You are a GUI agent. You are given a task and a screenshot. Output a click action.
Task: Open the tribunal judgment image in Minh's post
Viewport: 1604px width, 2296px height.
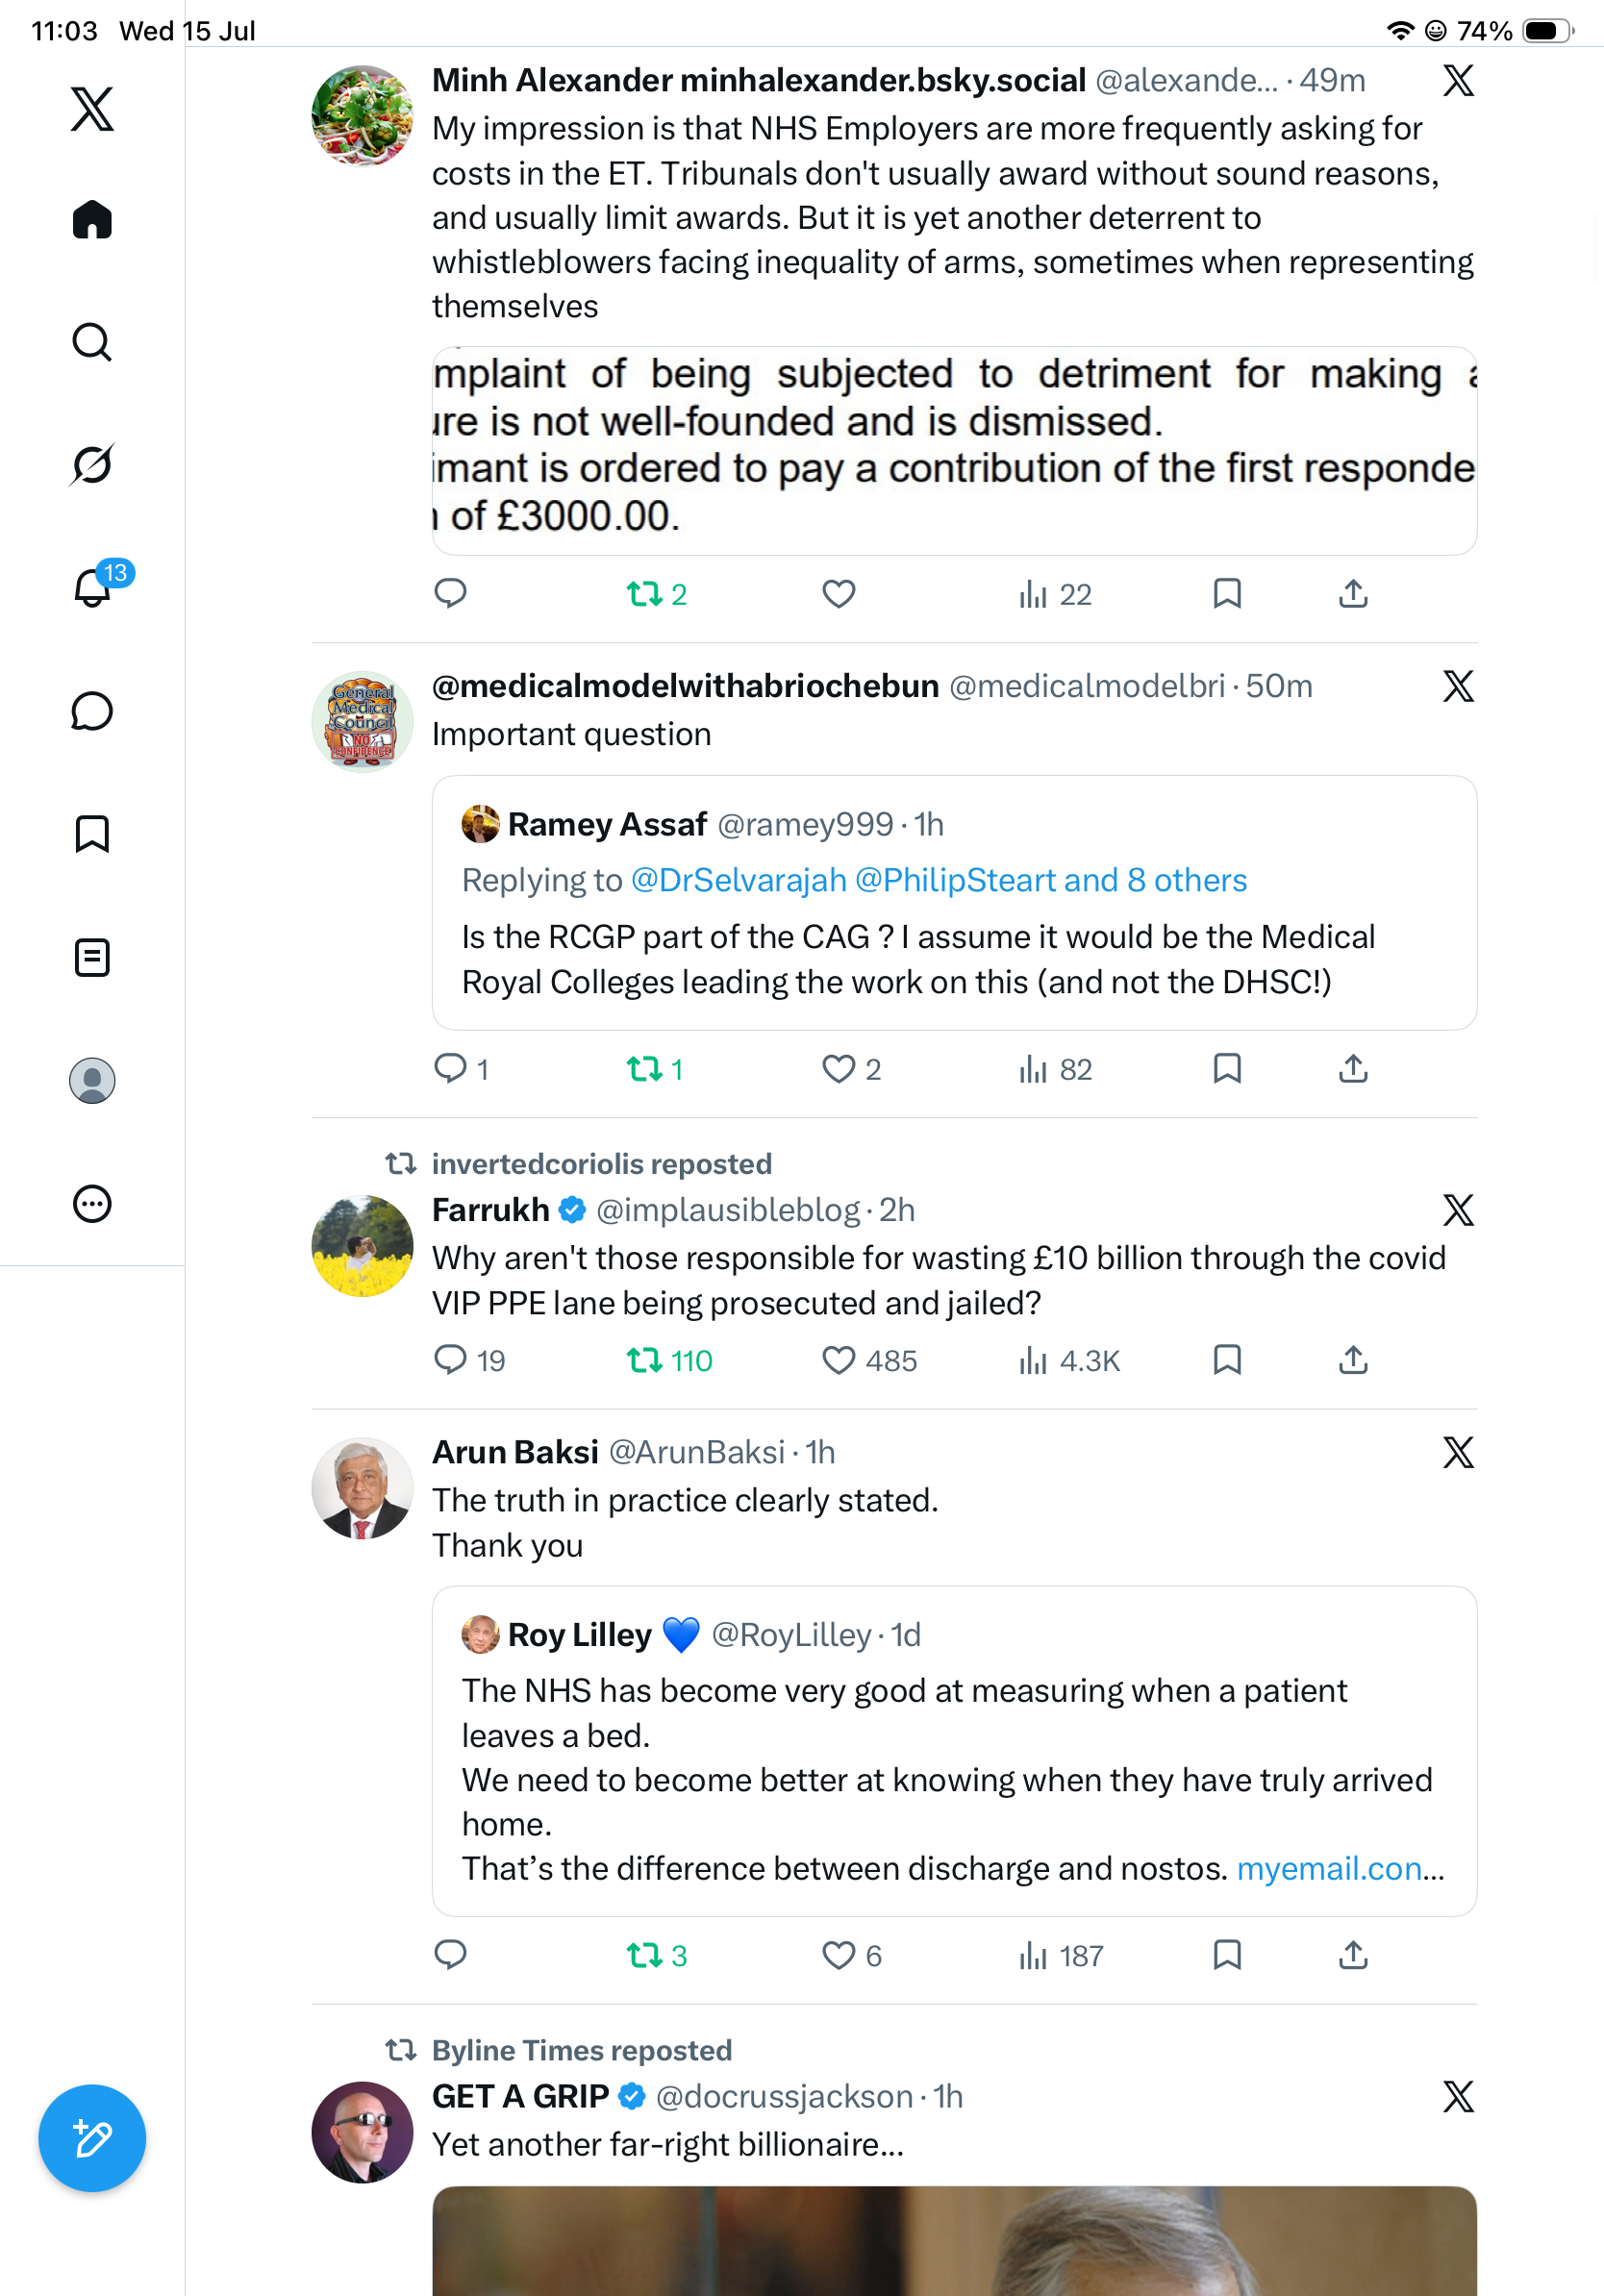point(954,450)
